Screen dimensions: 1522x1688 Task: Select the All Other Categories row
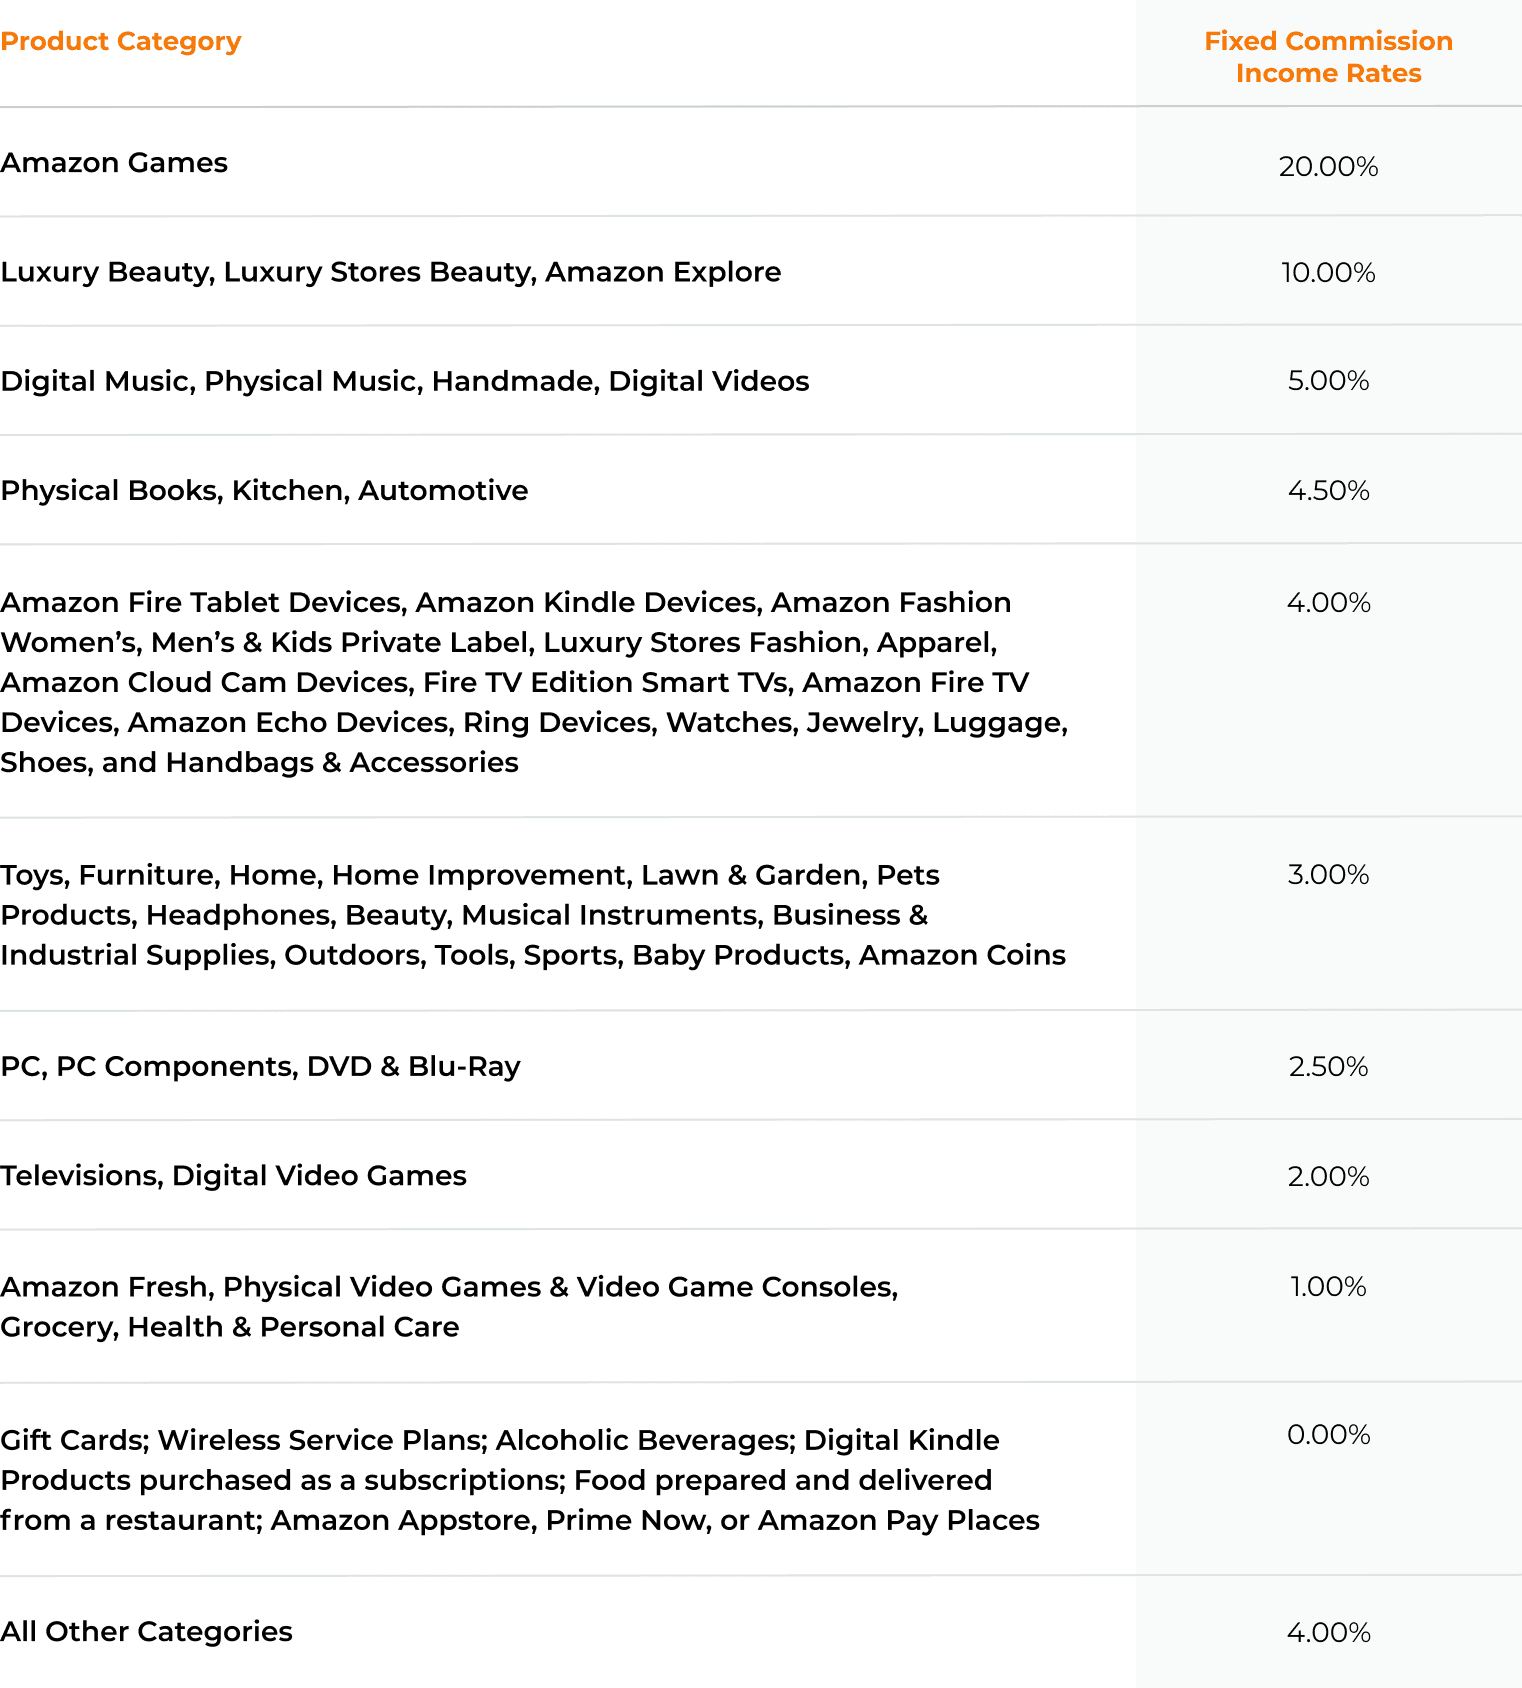(x=146, y=1632)
